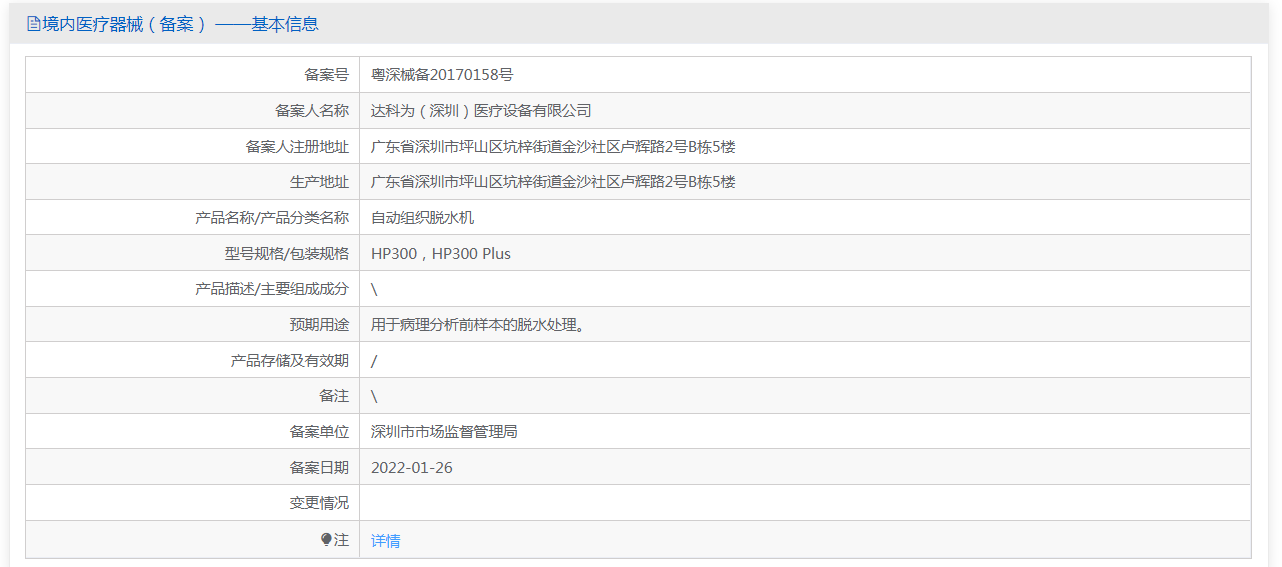Click the empty 变更情况 value cell
This screenshot has height=567, width=1282.
805,503
